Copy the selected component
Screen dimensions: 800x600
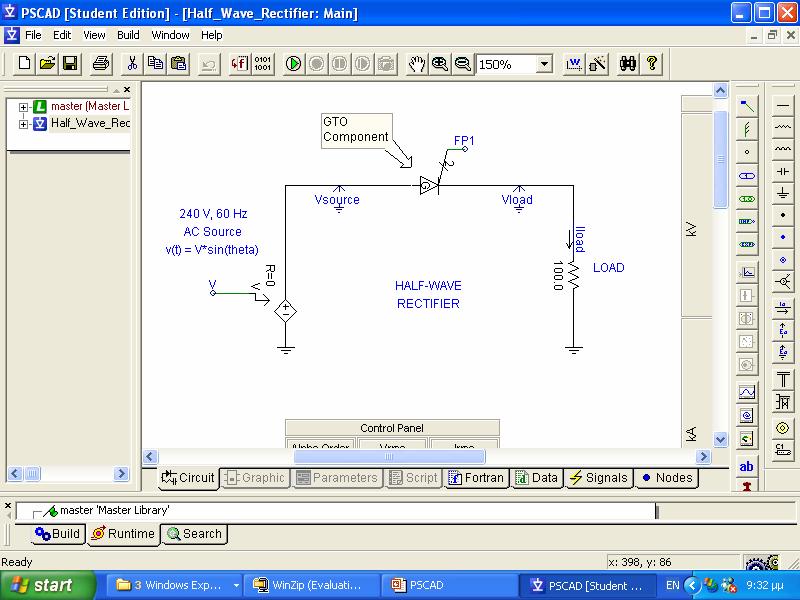click(155, 64)
